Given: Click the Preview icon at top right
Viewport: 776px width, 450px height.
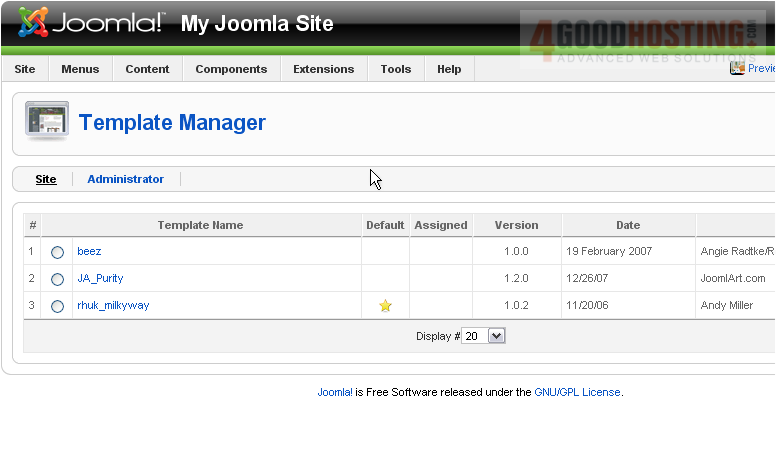Looking at the screenshot, I should pyautogui.click(x=738, y=68).
